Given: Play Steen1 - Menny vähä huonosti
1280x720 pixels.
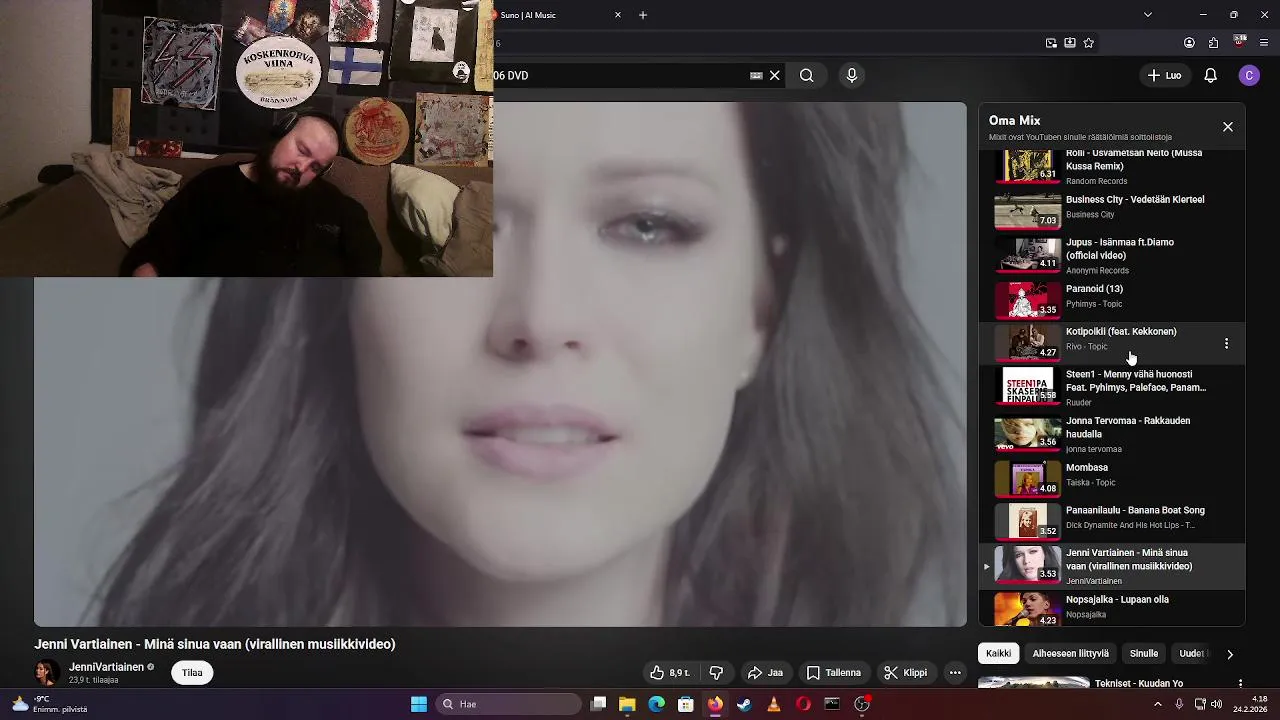Looking at the screenshot, I should click(x=1112, y=387).
